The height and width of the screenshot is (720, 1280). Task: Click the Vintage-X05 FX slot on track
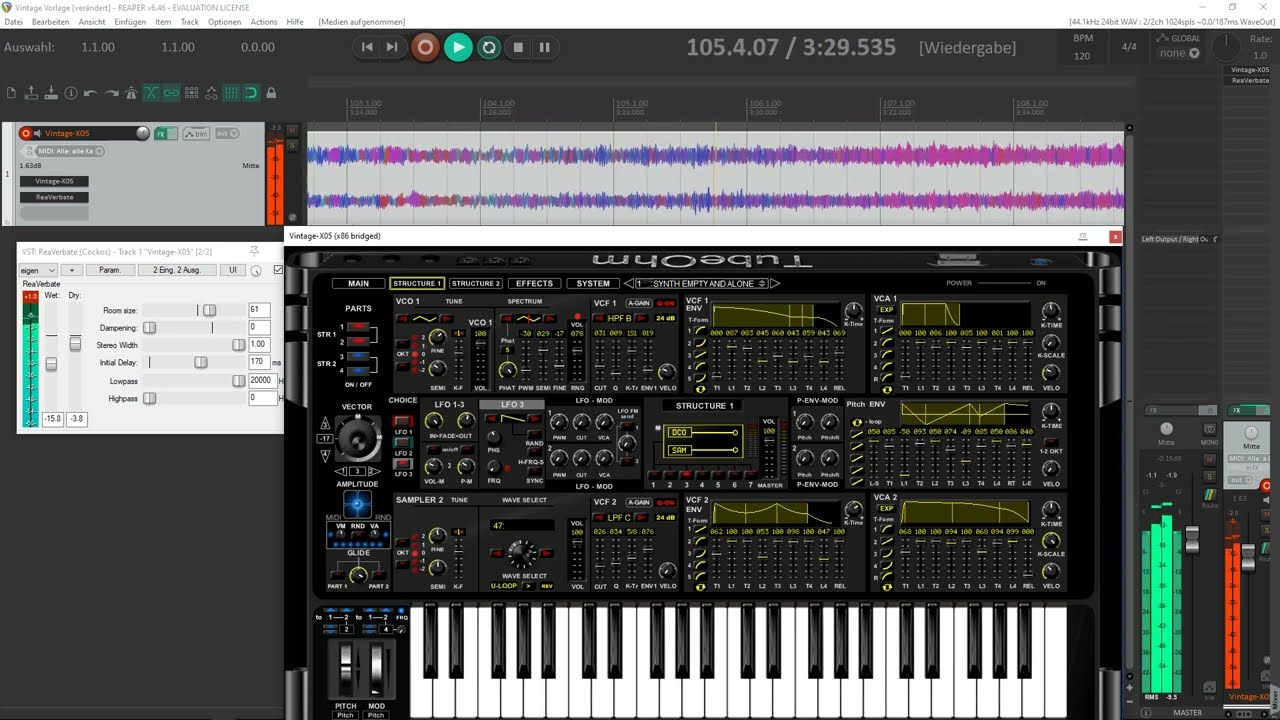[54, 182]
